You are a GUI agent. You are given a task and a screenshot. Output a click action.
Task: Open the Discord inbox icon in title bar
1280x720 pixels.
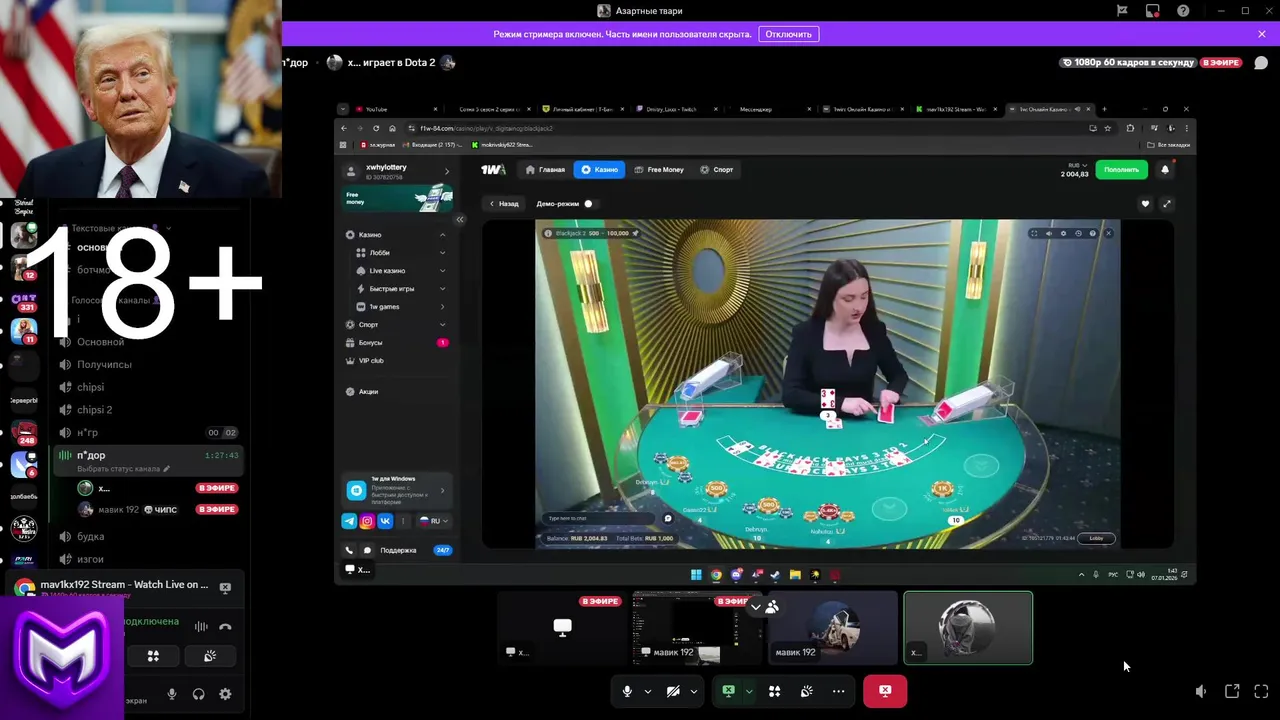point(1153,11)
